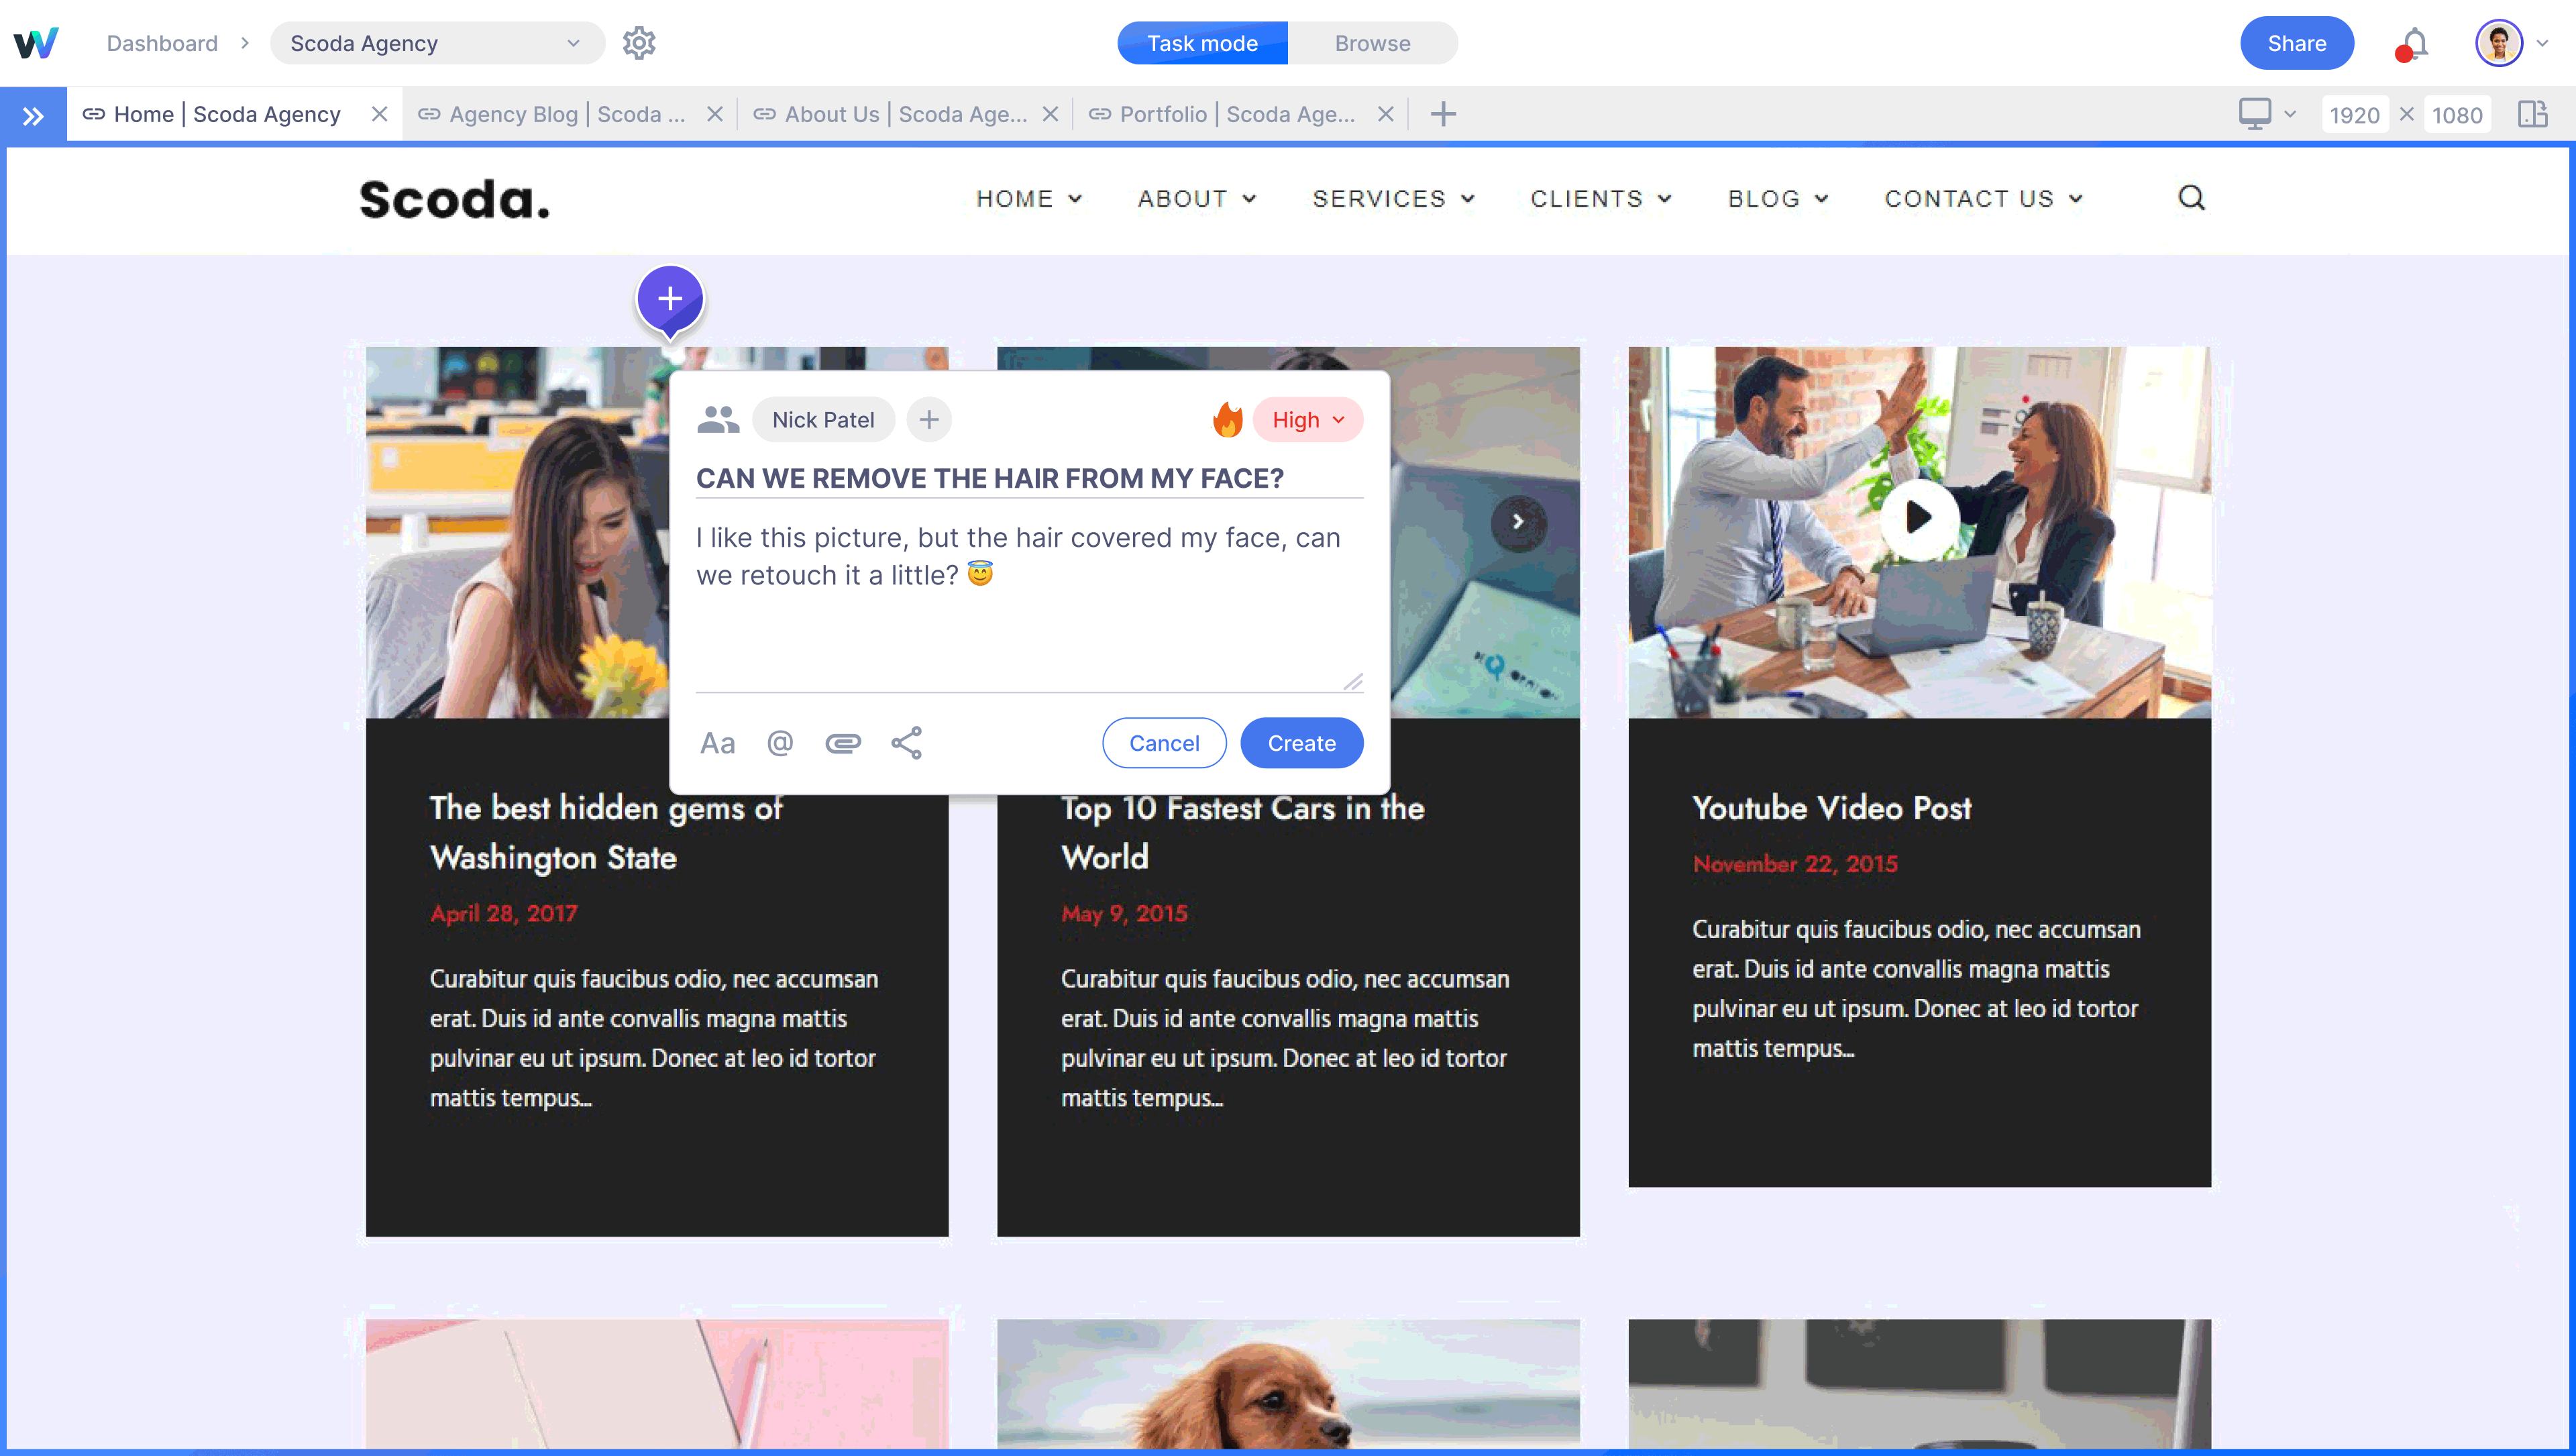Screen dimensions: 2576x1456
Task: Play the Youtube Video Post video
Action: pyautogui.click(x=1918, y=518)
